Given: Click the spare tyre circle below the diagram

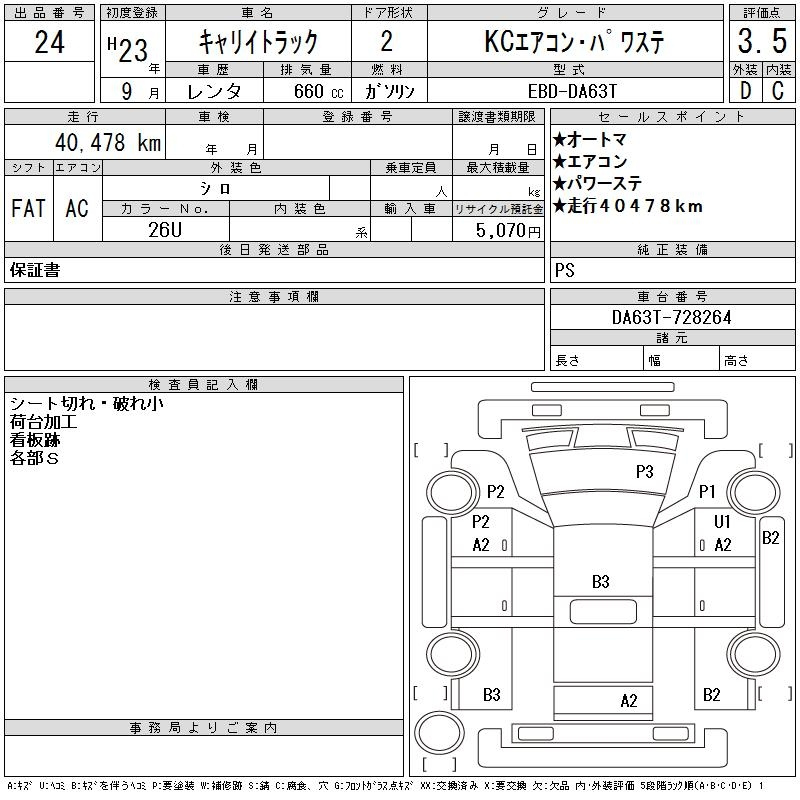Looking at the screenshot, I should pos(439,732).
